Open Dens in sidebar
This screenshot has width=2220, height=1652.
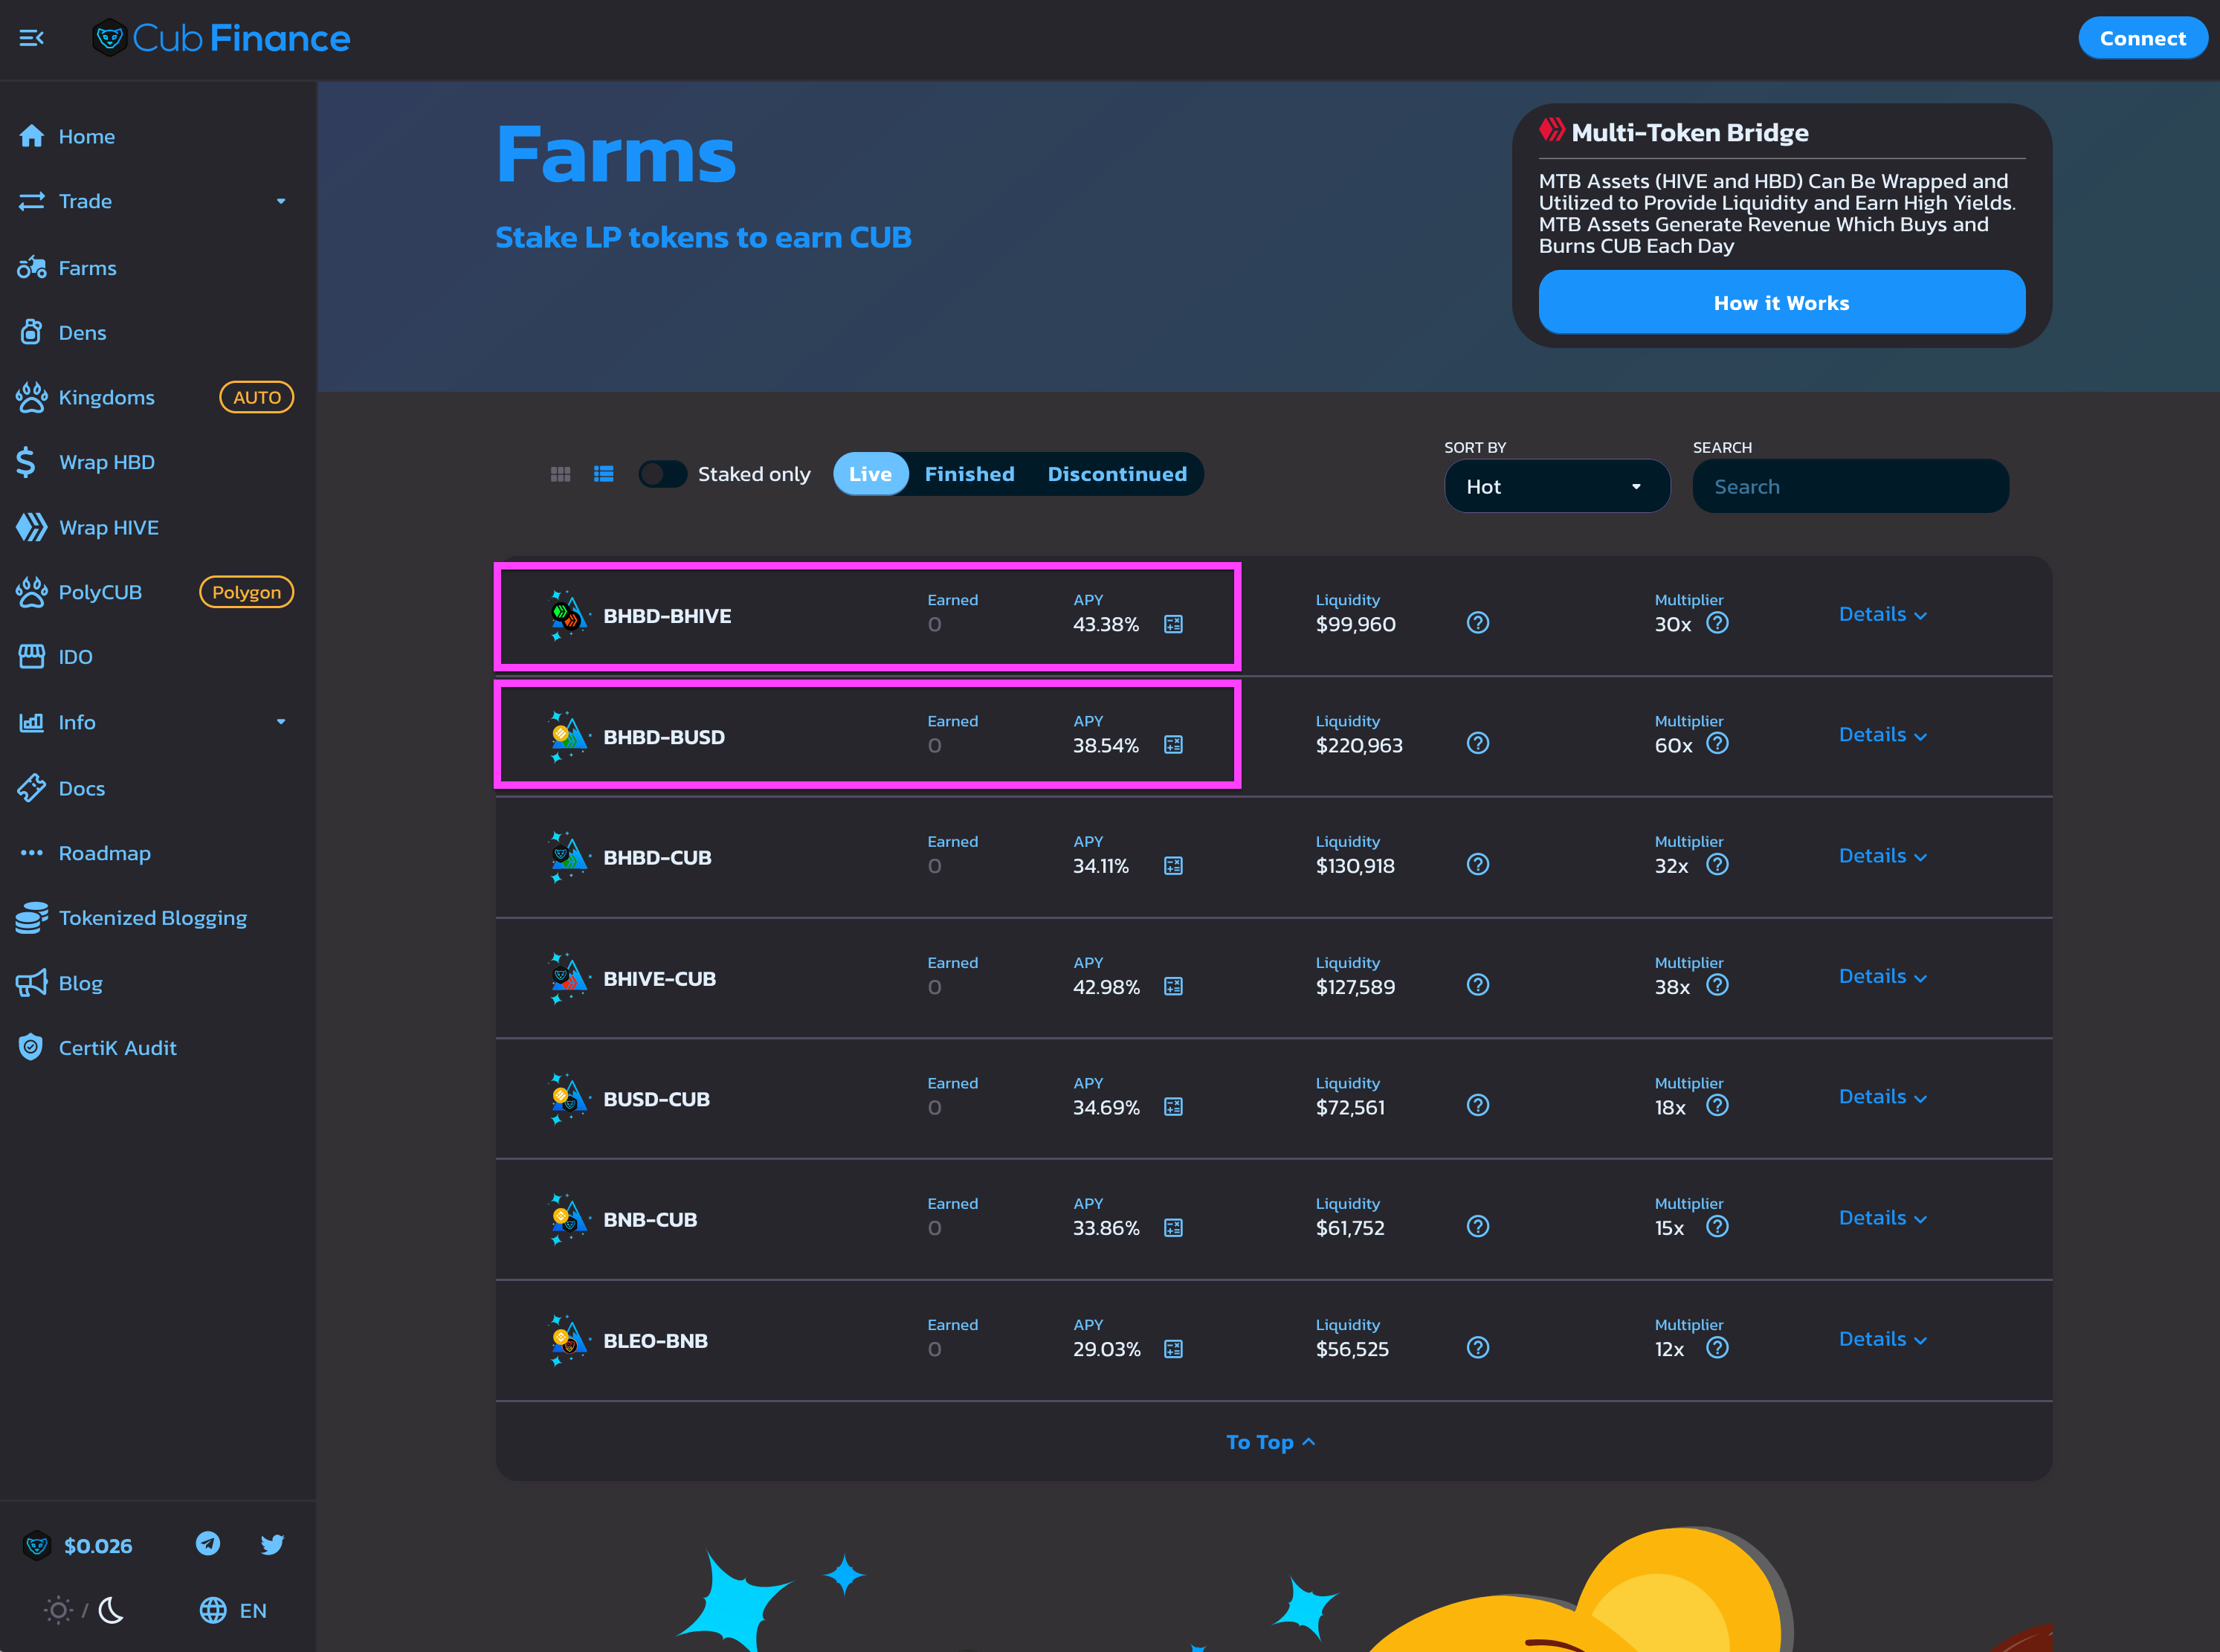tap(157, 332)
